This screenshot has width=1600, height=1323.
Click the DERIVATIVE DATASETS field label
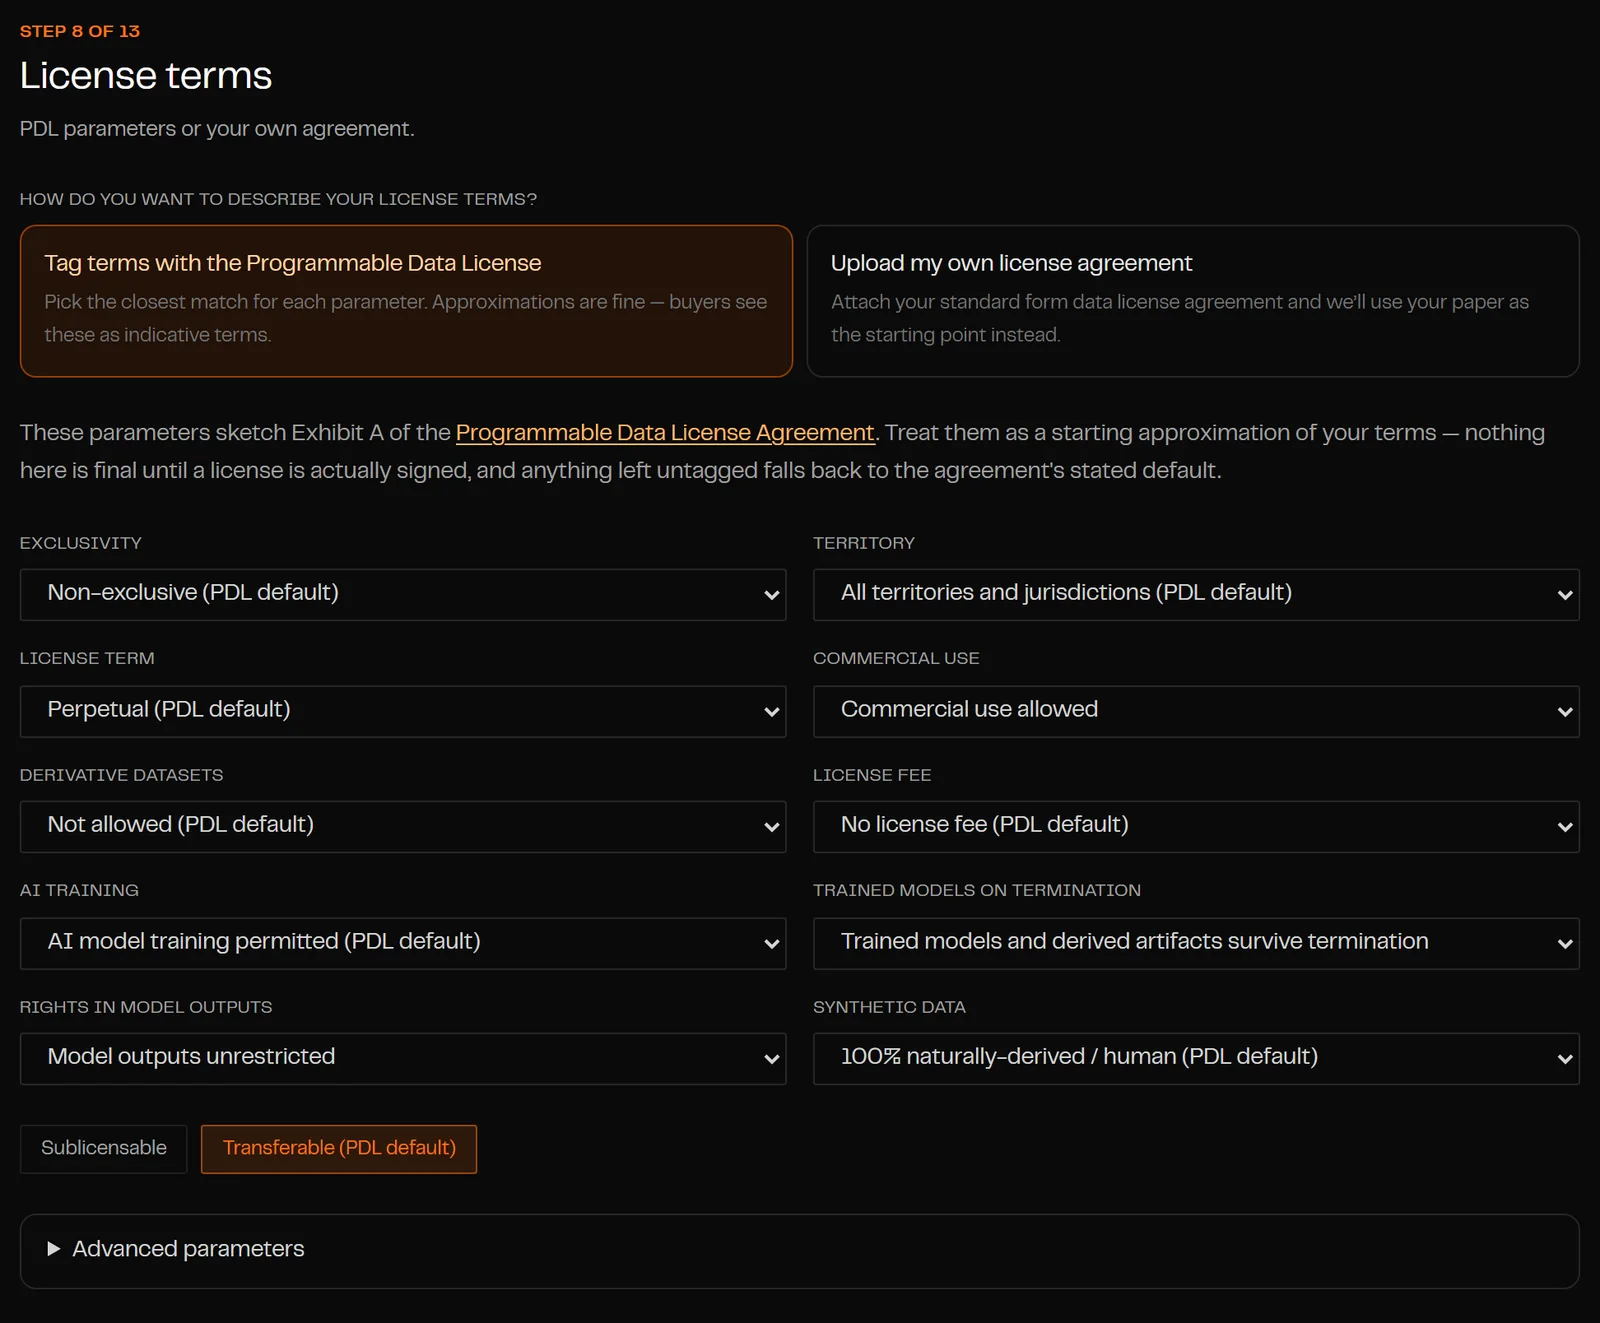(122, 775)
